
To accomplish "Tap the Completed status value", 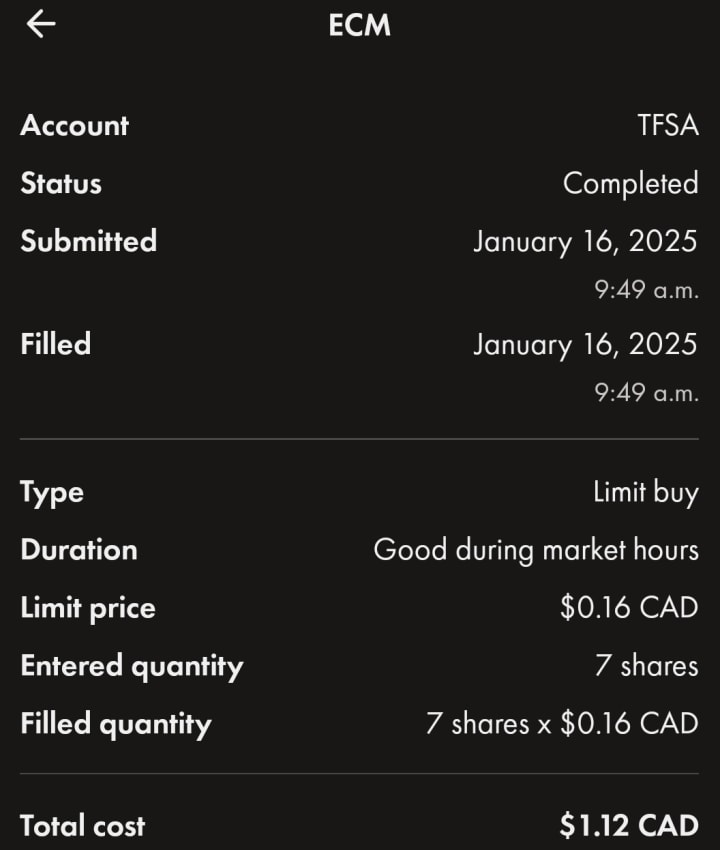I will click(630, 184).
